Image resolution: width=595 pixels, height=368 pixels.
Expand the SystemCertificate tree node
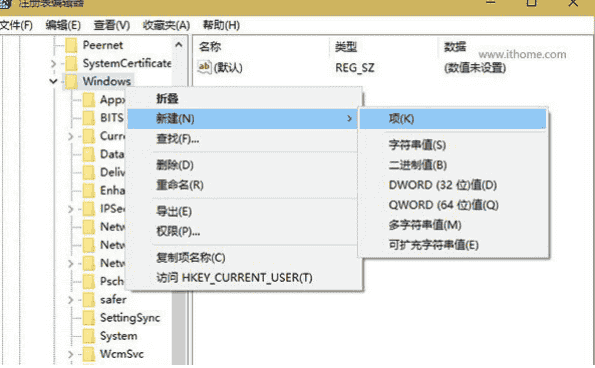(x=53, y=63)
